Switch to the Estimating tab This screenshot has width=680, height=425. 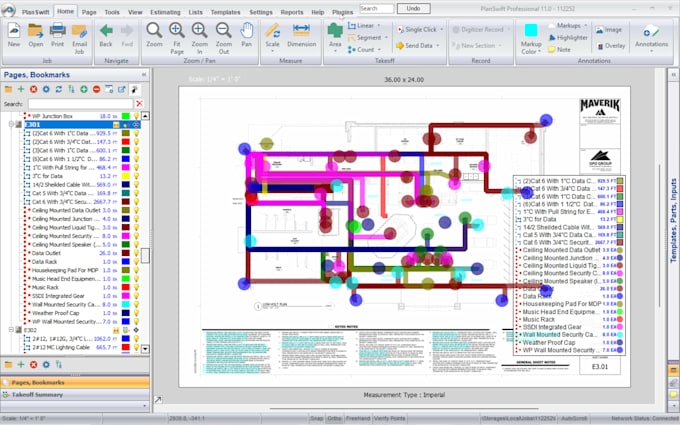click(165, 12)
